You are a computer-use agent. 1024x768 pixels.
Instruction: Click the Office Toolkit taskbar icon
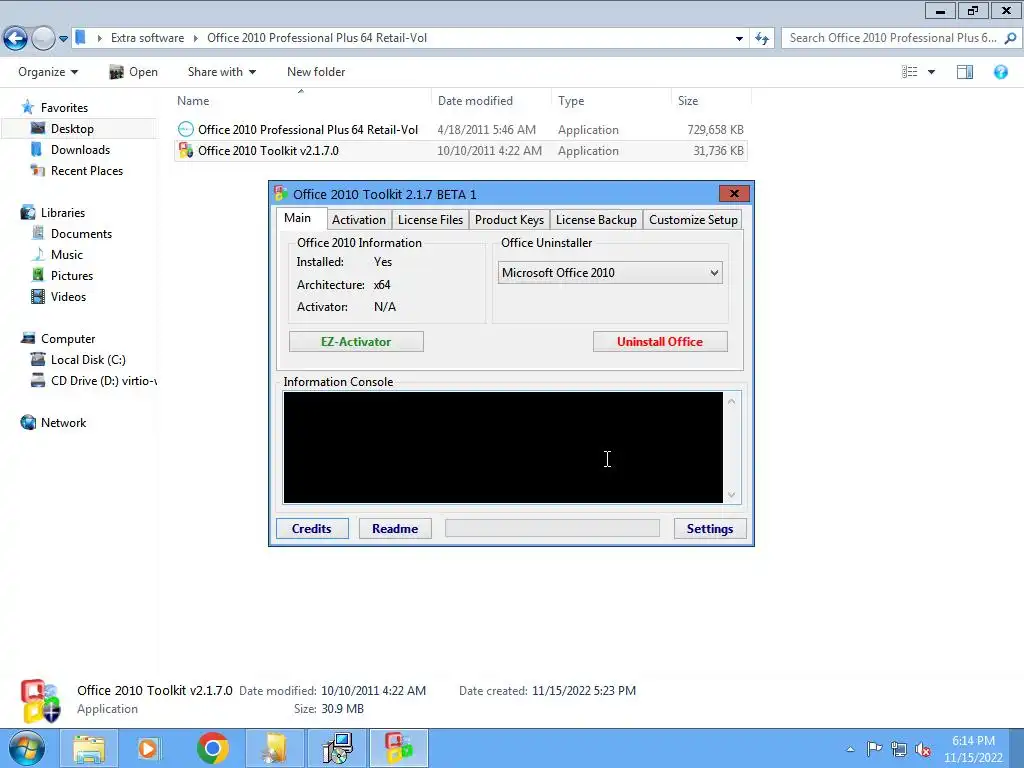(x=399, y=748)
